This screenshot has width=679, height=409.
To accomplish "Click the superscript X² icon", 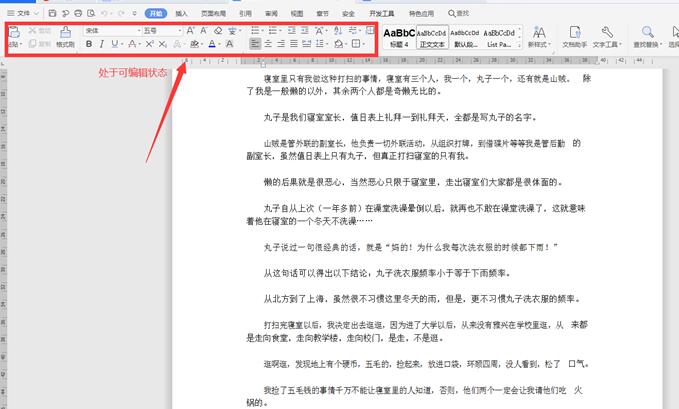I will (150, 45).
